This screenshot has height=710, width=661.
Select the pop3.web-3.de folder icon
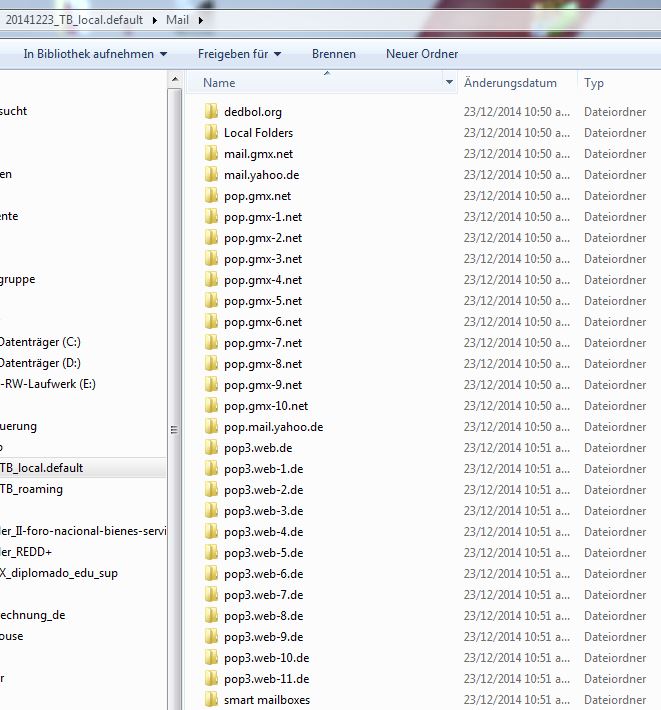211,510
